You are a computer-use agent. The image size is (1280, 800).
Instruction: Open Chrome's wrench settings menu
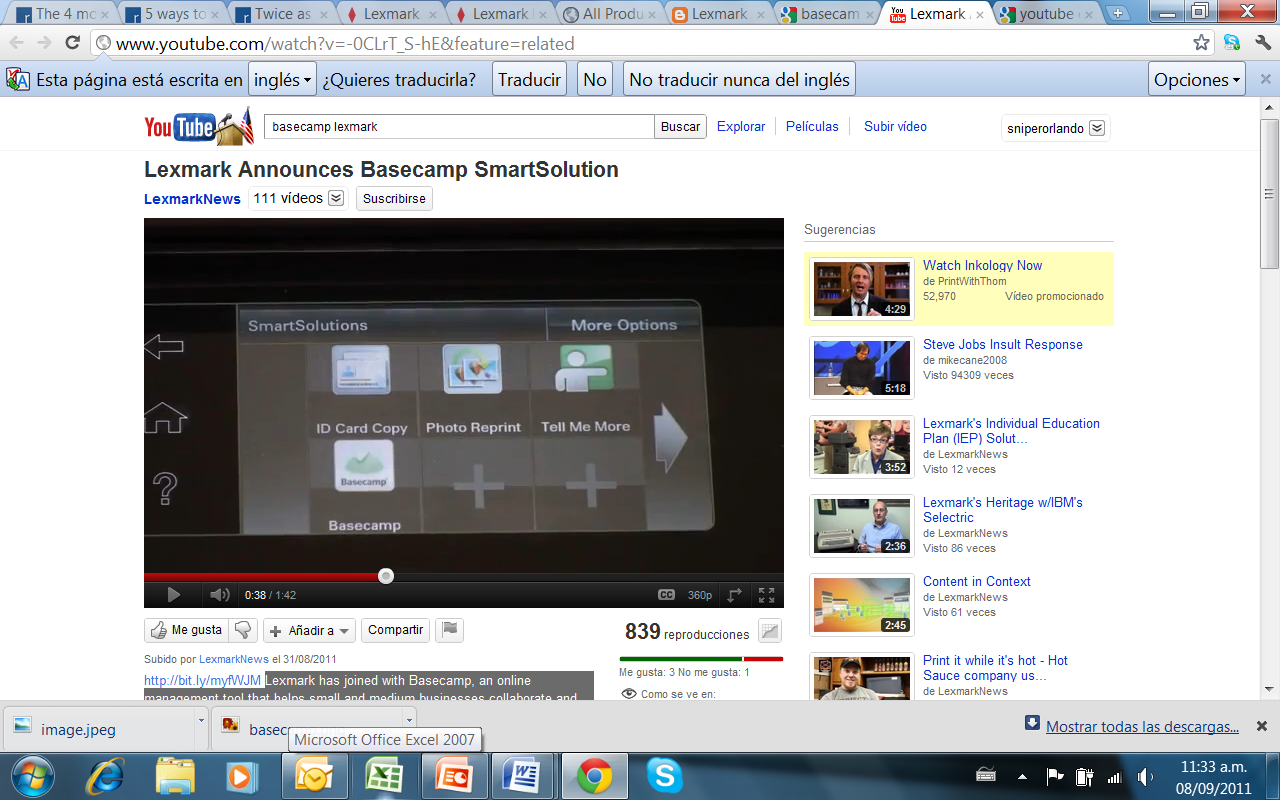[1262, 43]
